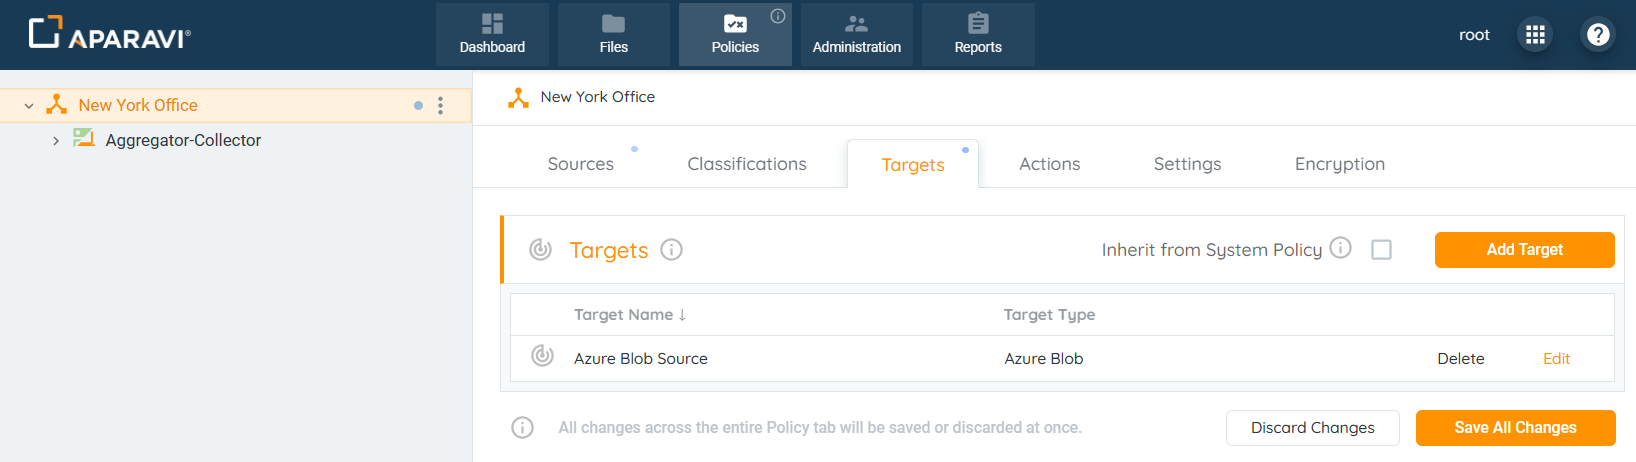This screenshot has width=1636, height=462.
Task: Open the Files folder icon
Action: (x=613, y=24)
